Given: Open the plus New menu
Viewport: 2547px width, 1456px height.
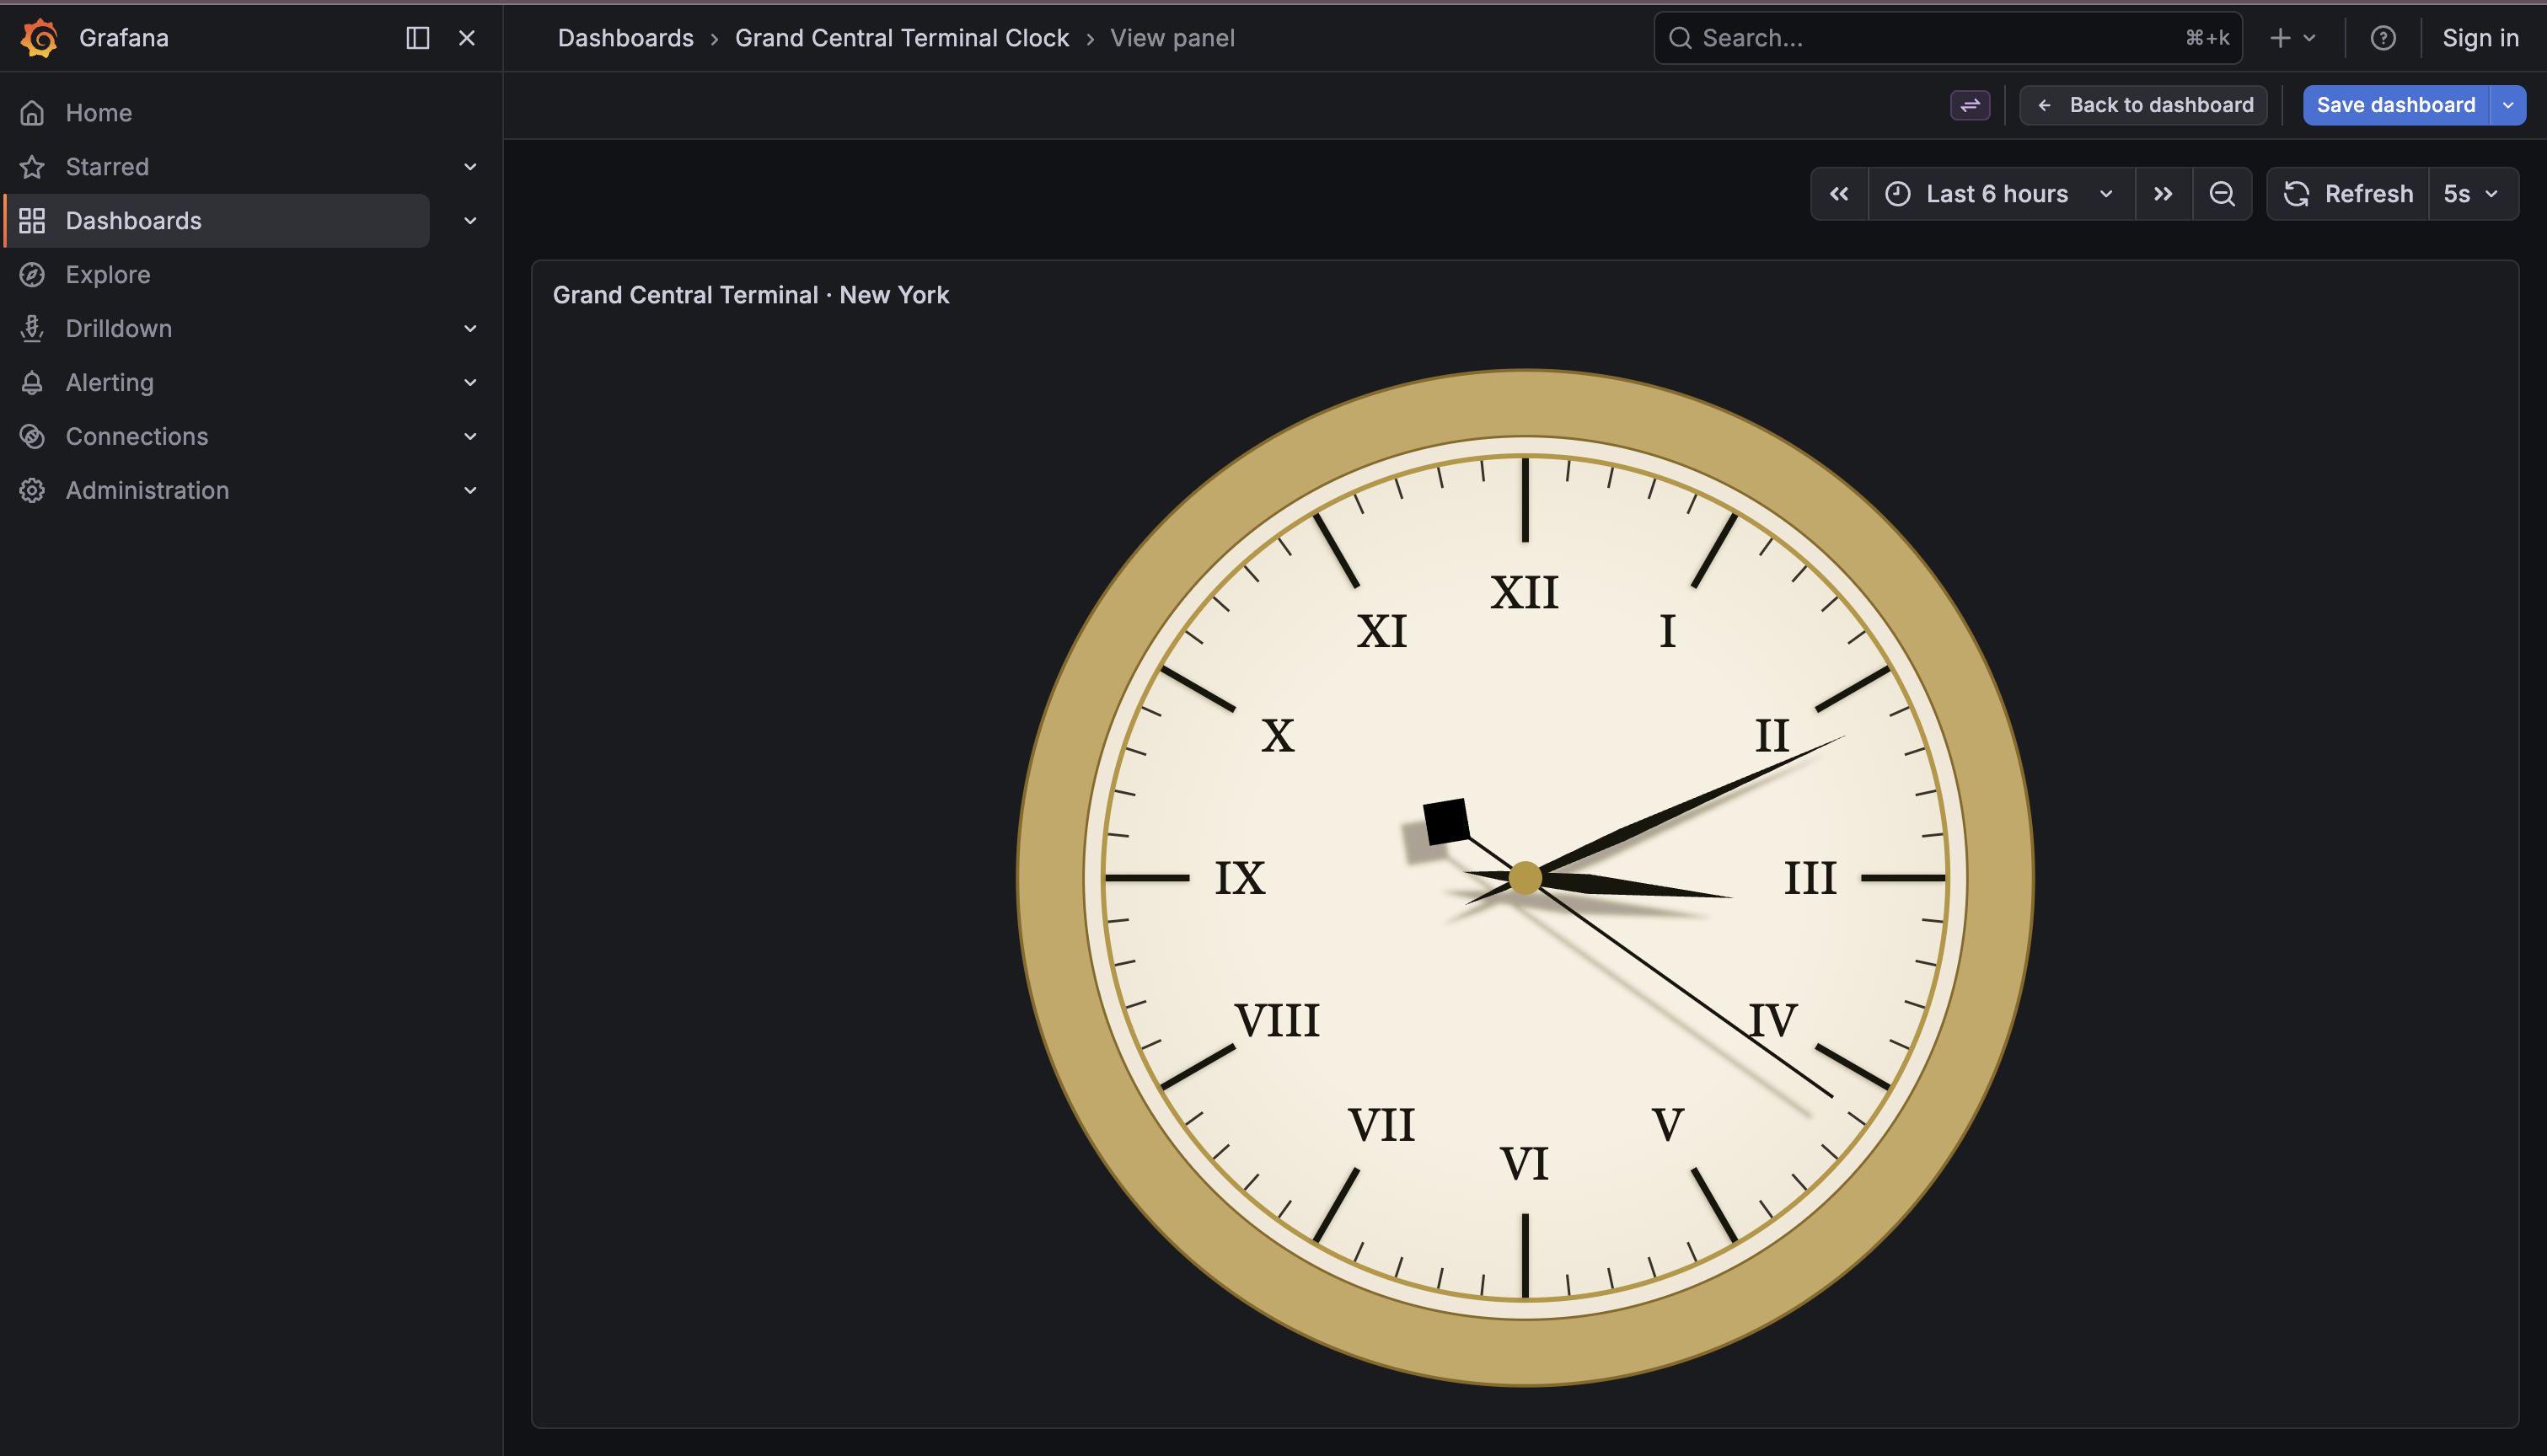Looking at the screenshot, I should pos(2292,38).
